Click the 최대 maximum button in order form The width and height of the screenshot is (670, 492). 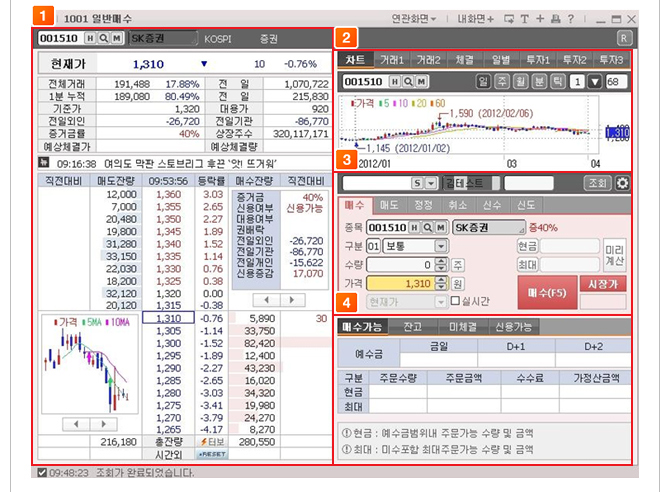[x=527, y=265]
